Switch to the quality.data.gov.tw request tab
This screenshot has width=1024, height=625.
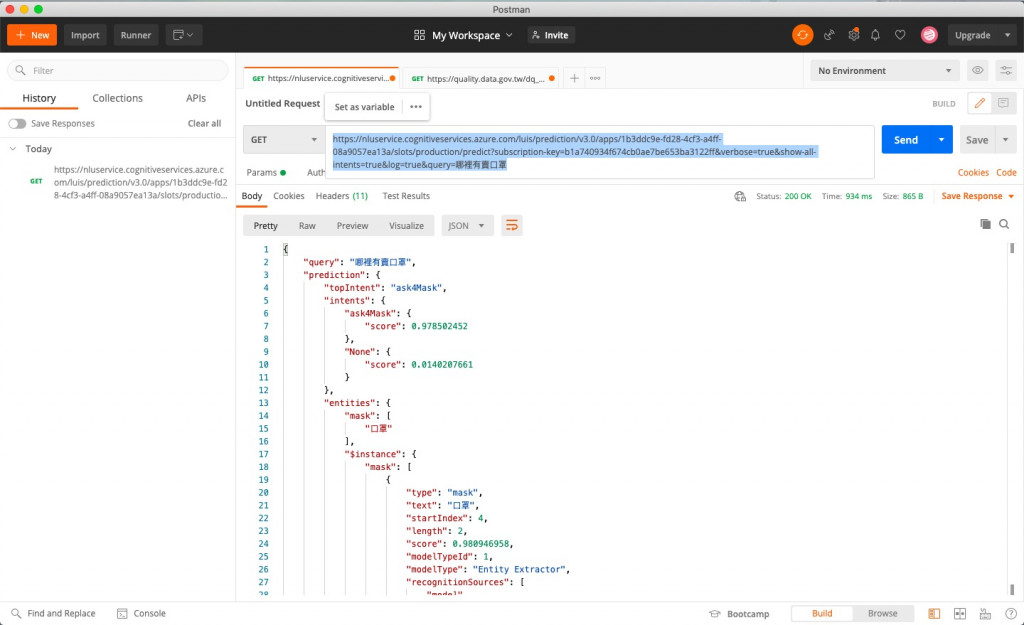480,78
